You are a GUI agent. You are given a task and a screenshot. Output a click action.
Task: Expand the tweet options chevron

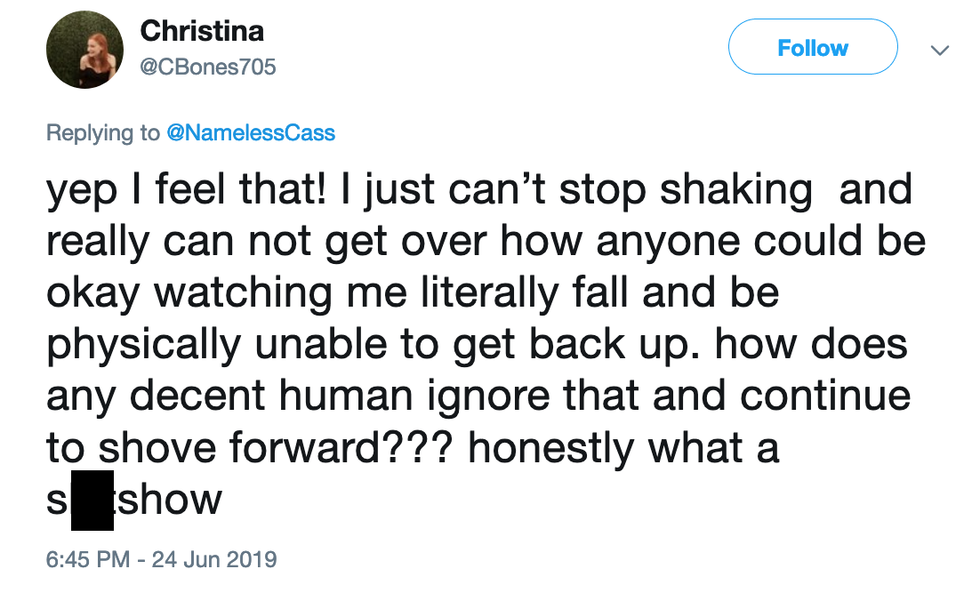[938, 49]
